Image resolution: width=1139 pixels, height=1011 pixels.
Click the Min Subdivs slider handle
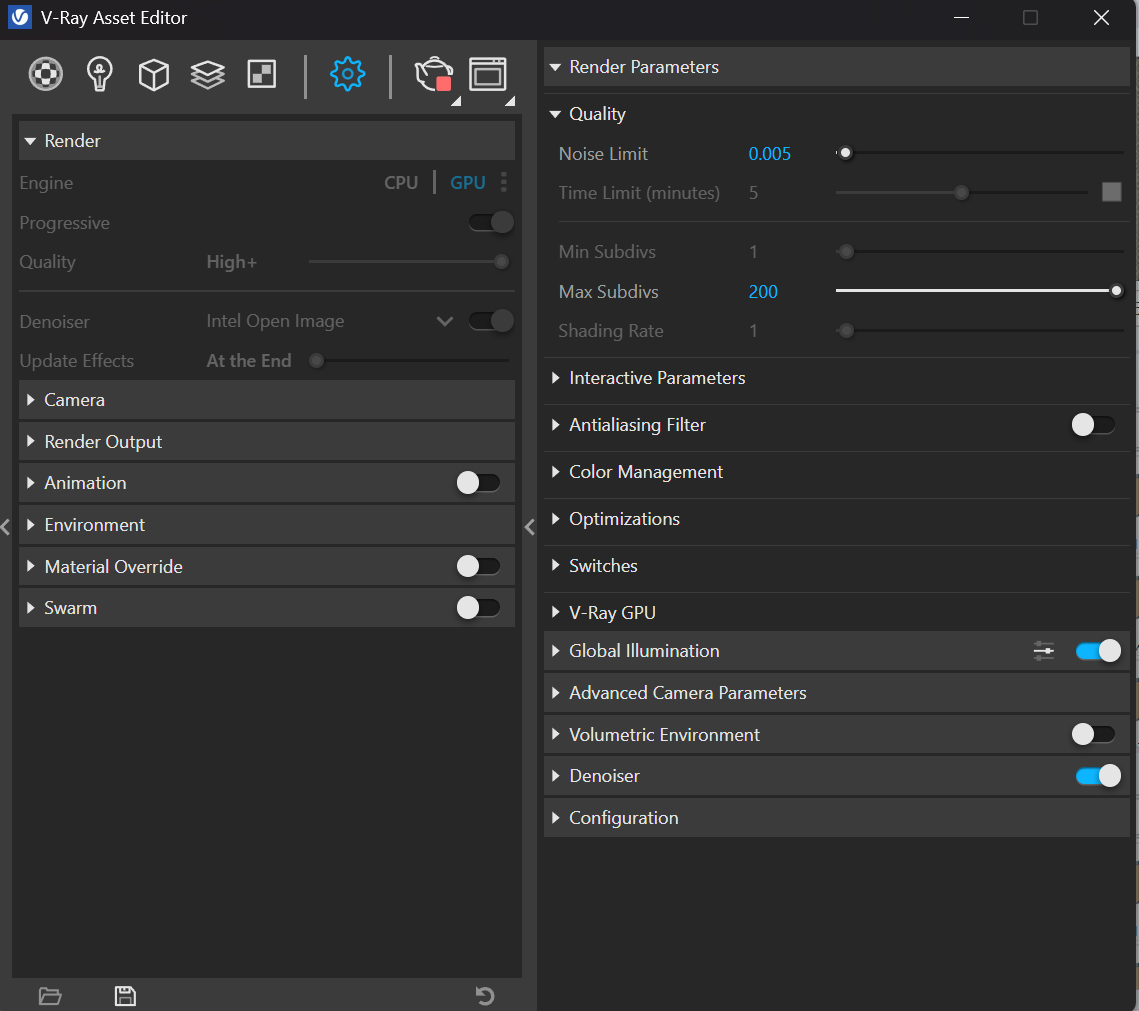(846, 252)
